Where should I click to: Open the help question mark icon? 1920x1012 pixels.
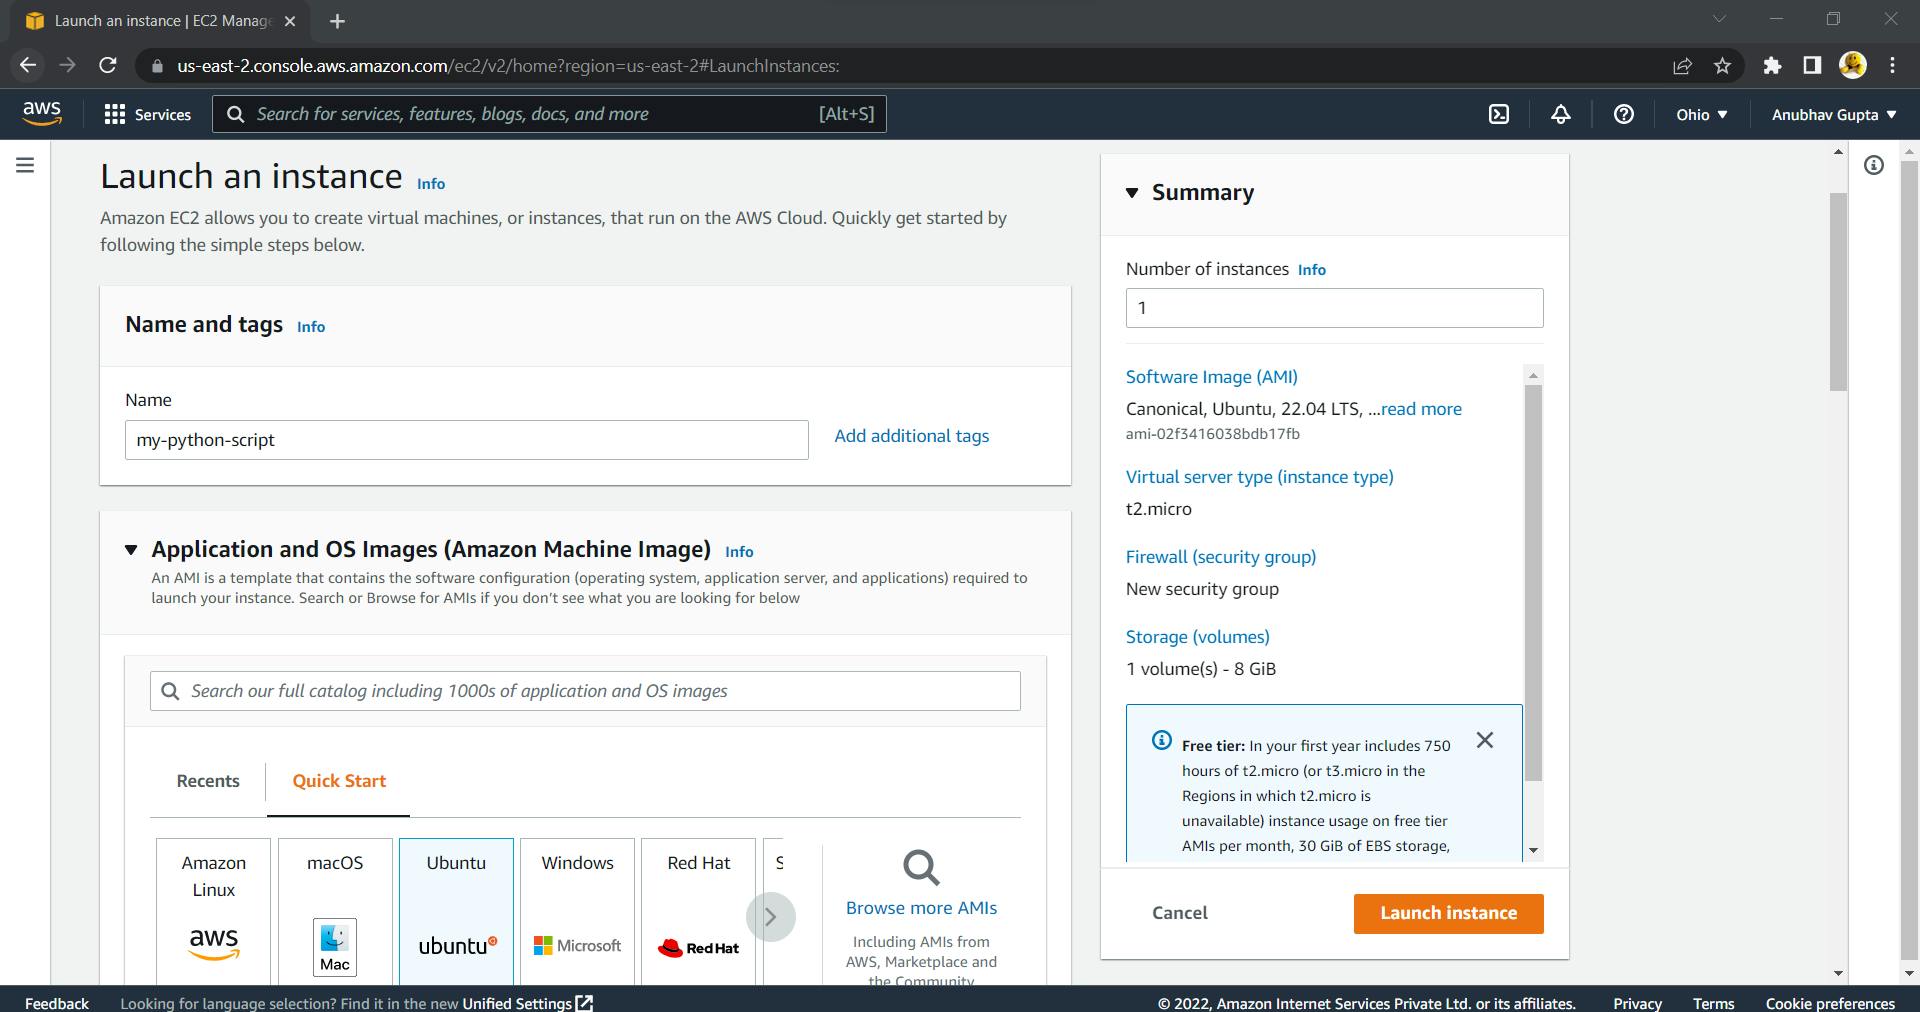coord(1624,114)
